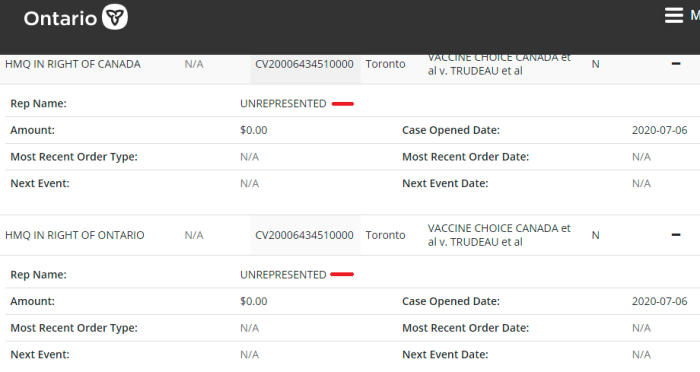The width and height of the screenshot is (700, 372).
Task: Select HMQ IN RIGHT OF ONTARIO party name
Action: point(75,235)
